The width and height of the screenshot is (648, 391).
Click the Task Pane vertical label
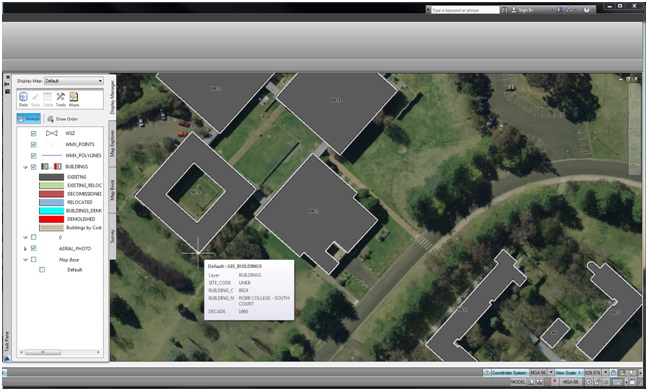click(7, 341)
